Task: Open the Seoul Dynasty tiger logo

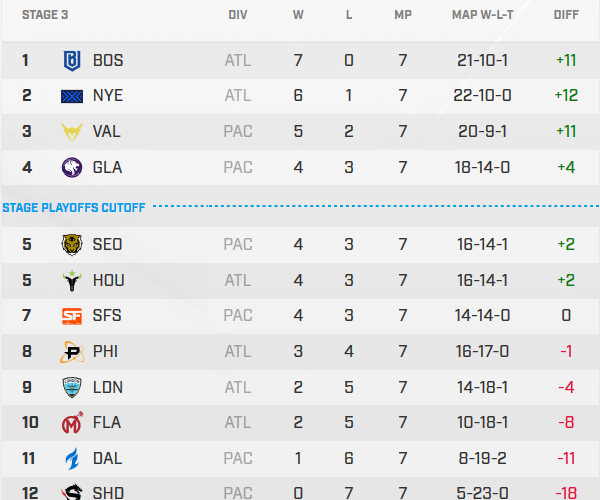Action: click(72, 244)
